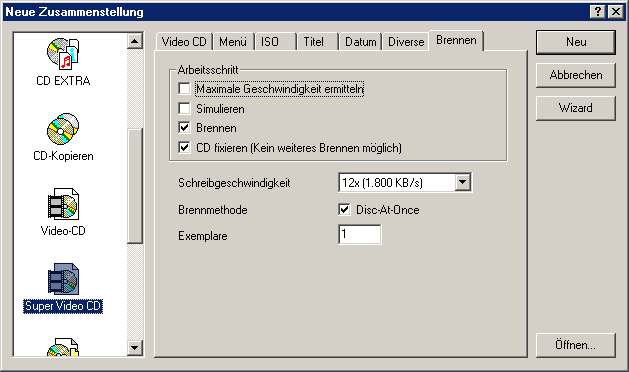
Task: Switch to the Video CD tab
Action: tap(184, 42)
